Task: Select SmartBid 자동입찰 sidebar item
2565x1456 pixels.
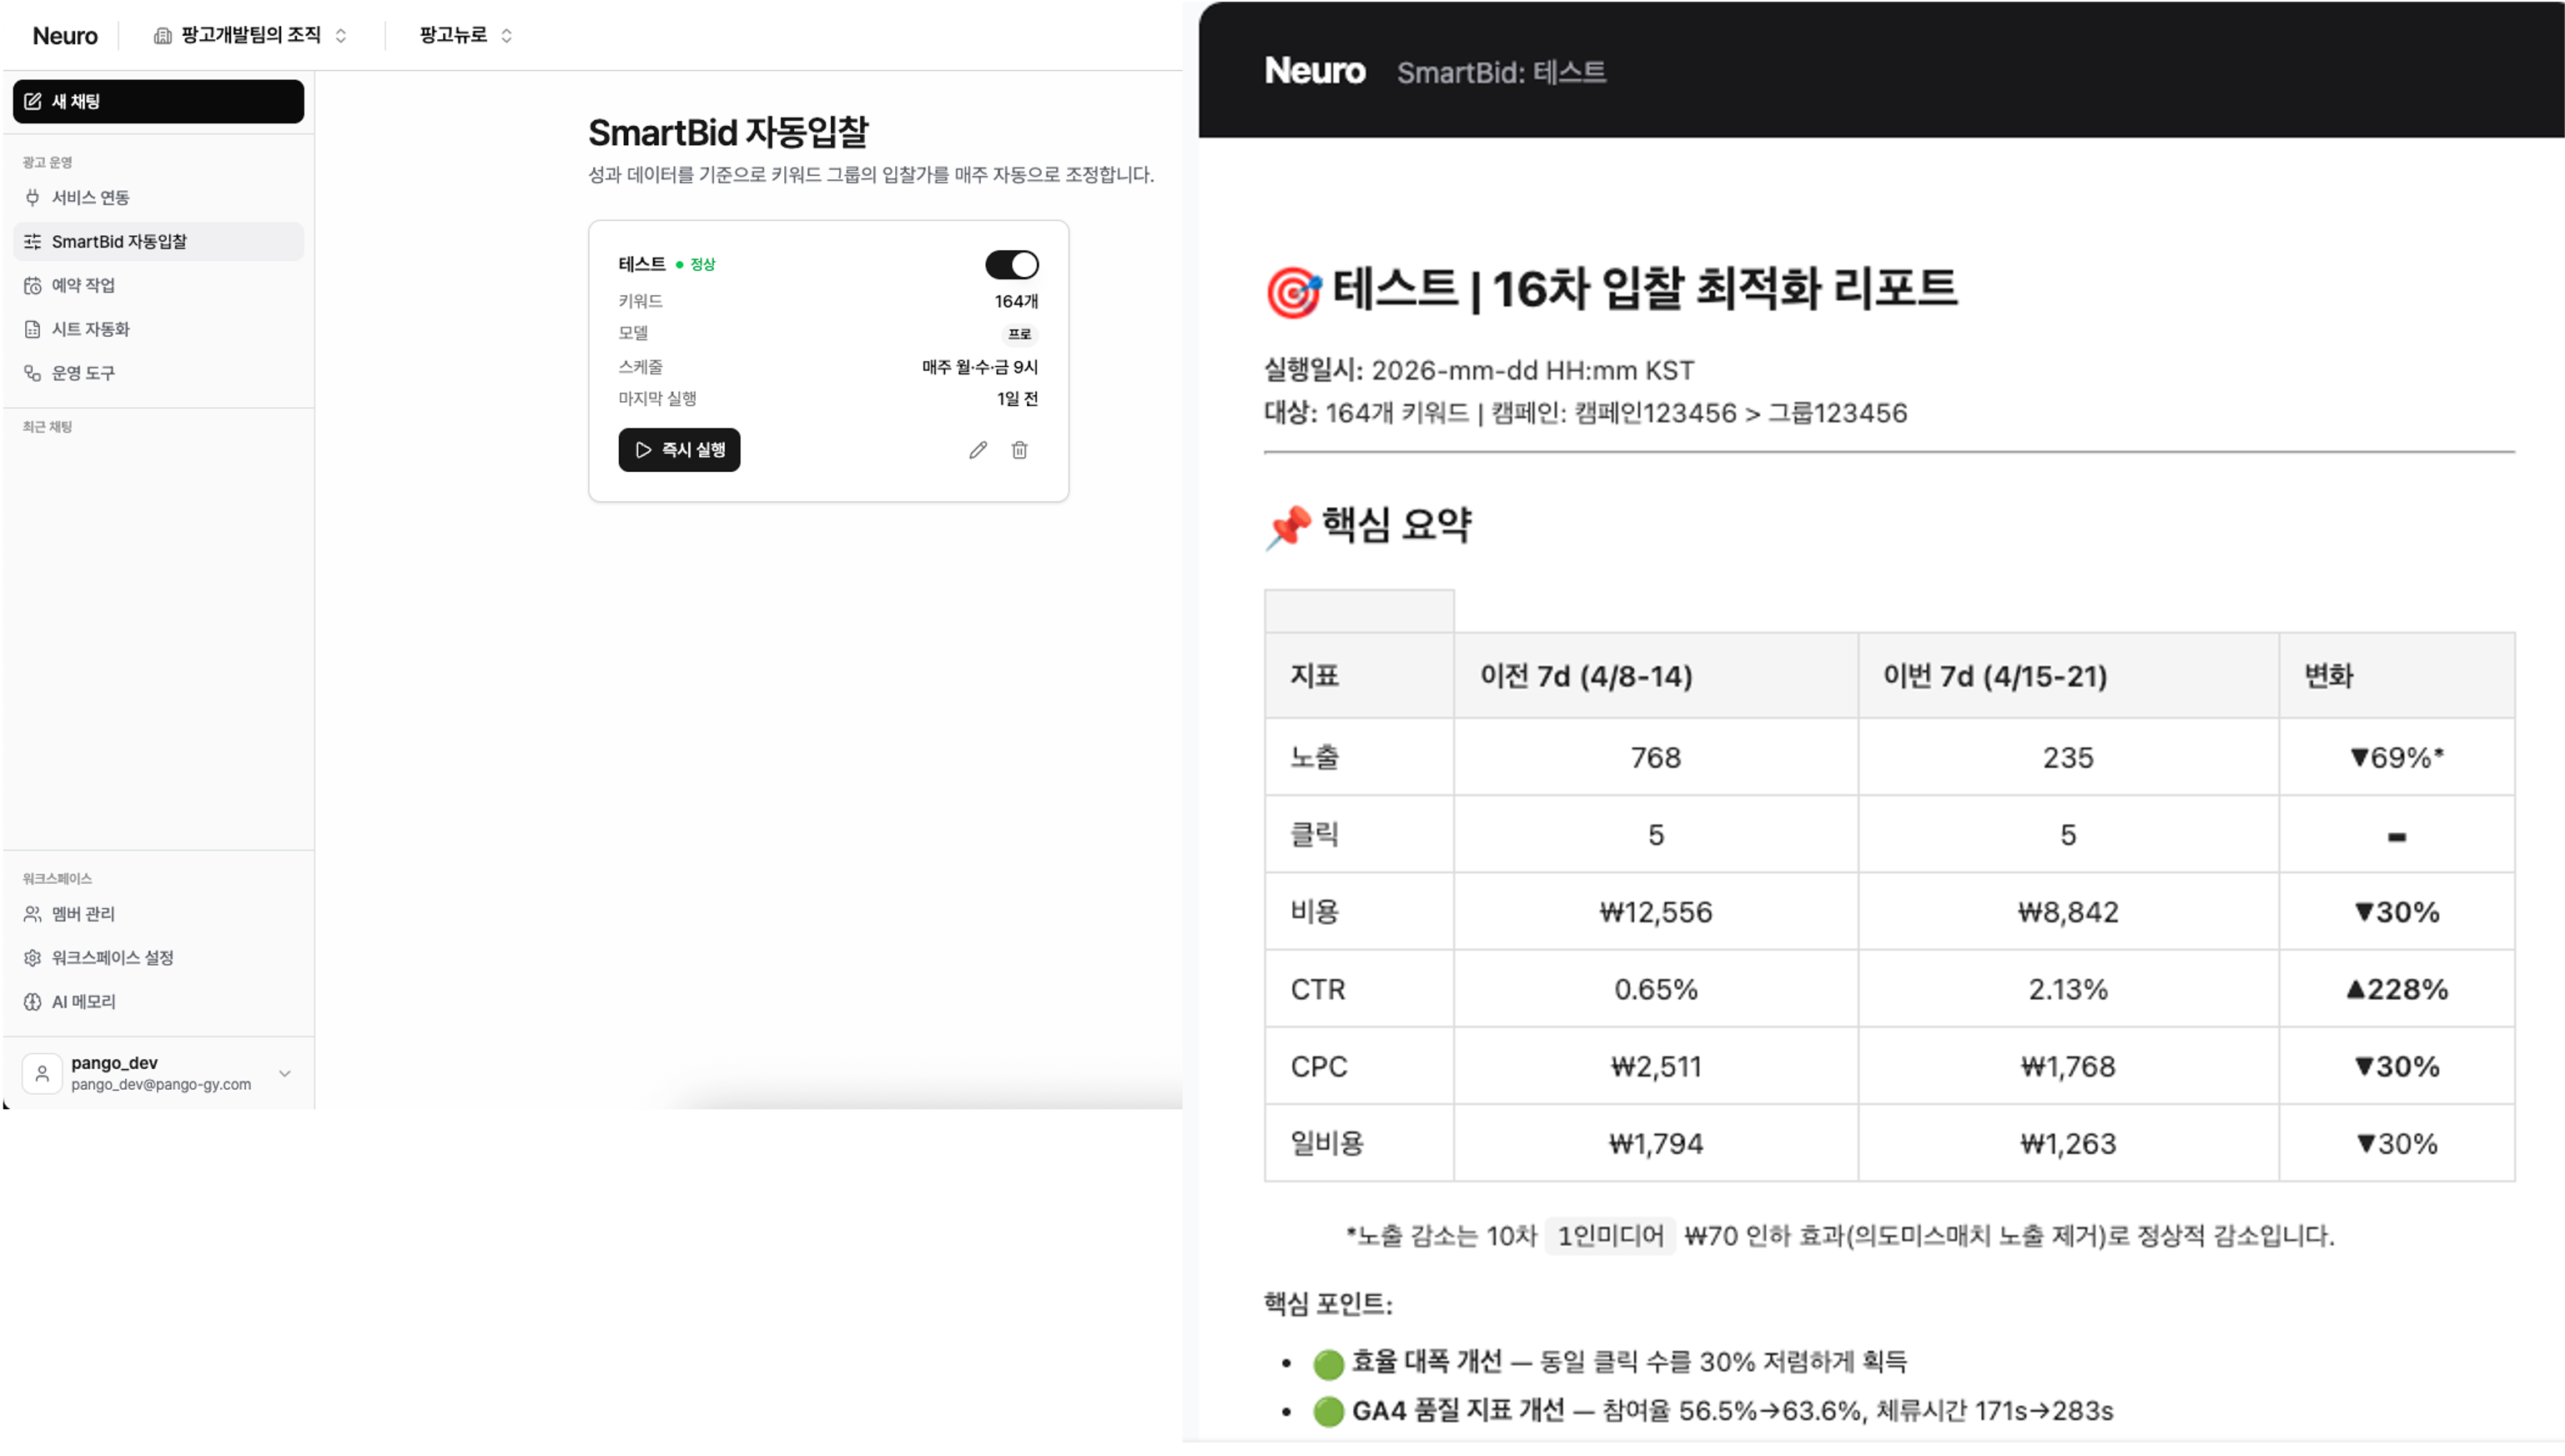Action: [x=158, y=241]
